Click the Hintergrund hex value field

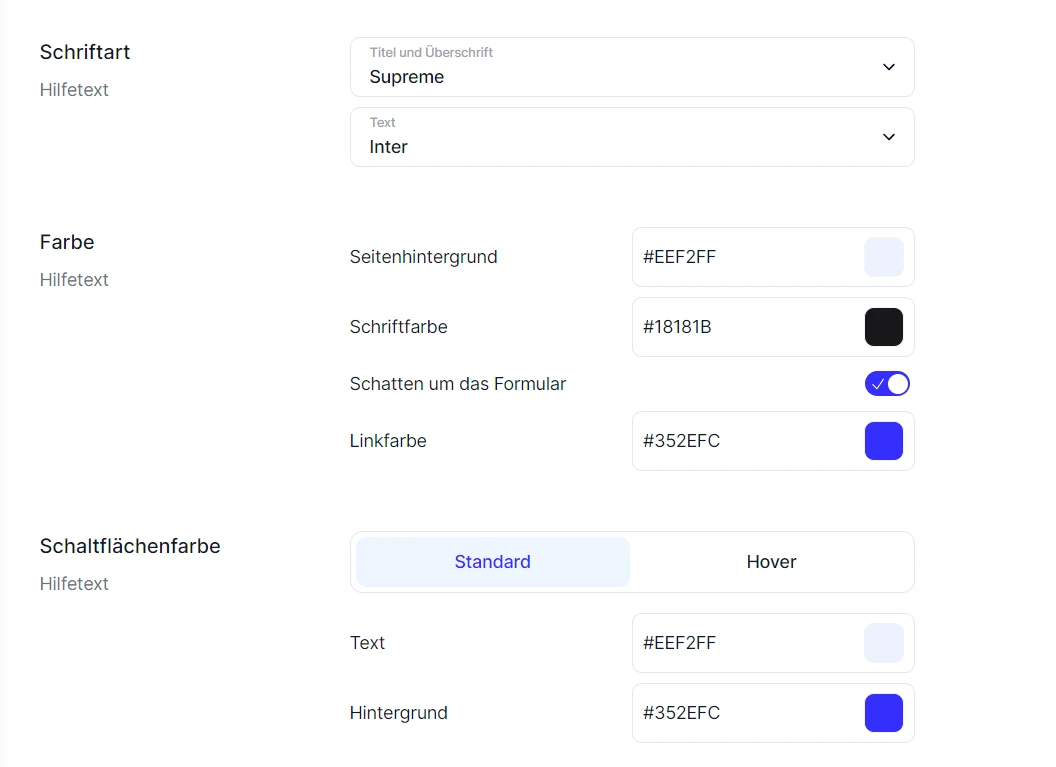tap(773, 713)
